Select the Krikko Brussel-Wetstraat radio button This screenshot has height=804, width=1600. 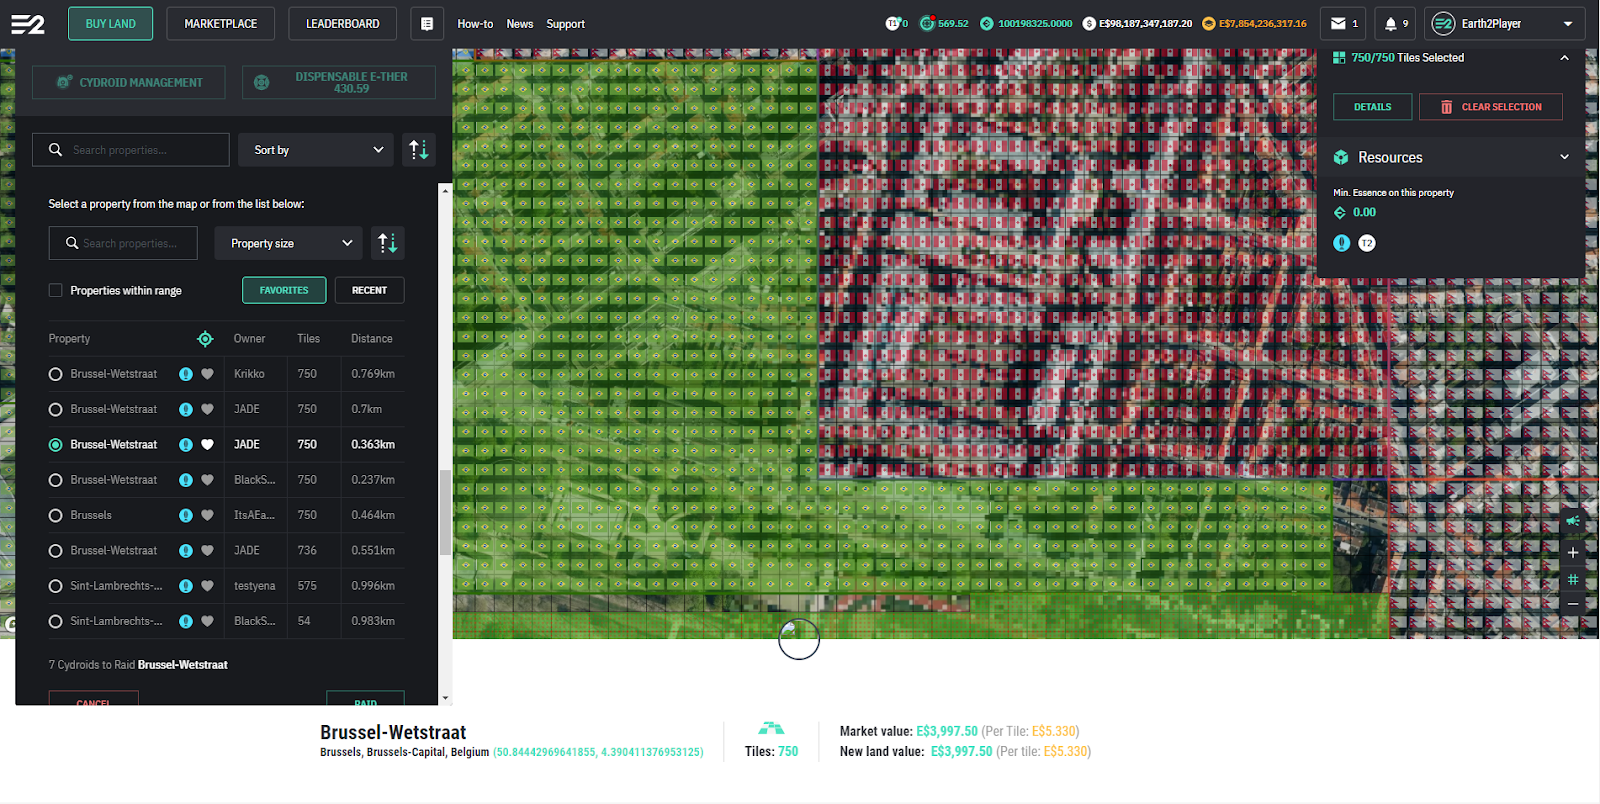[x=56, y=374]
